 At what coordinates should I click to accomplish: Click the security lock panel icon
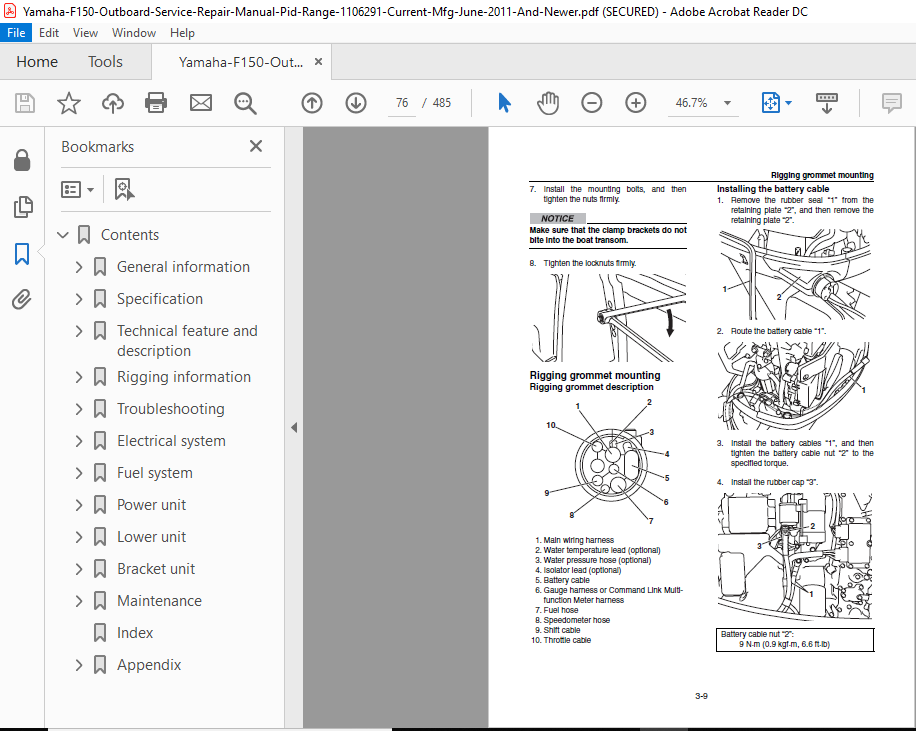point(22,160)
